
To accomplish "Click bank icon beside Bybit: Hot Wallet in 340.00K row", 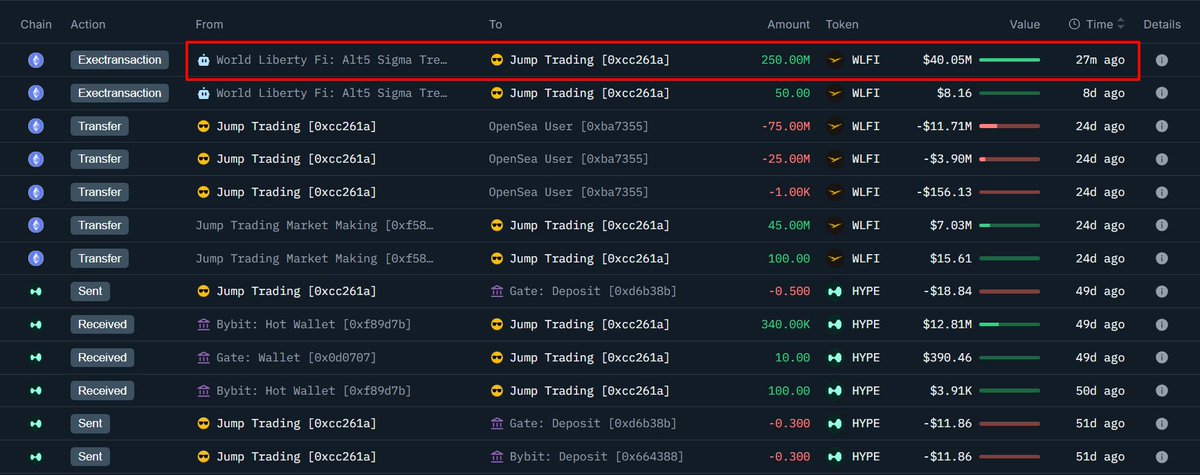I will pos(204,324).
